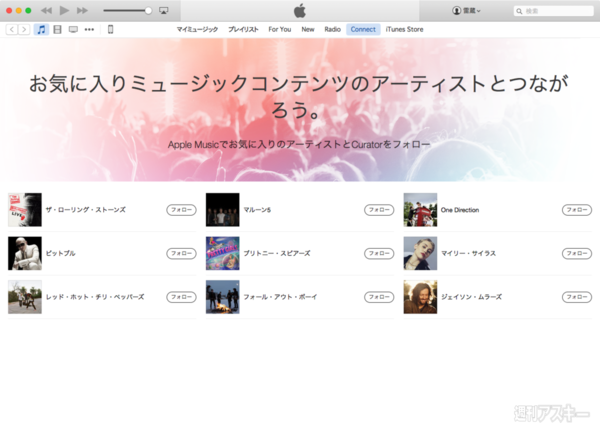The image size is (600, 433).
Task: Open the AirPlay output icon
Action: (x=164, y=11)
